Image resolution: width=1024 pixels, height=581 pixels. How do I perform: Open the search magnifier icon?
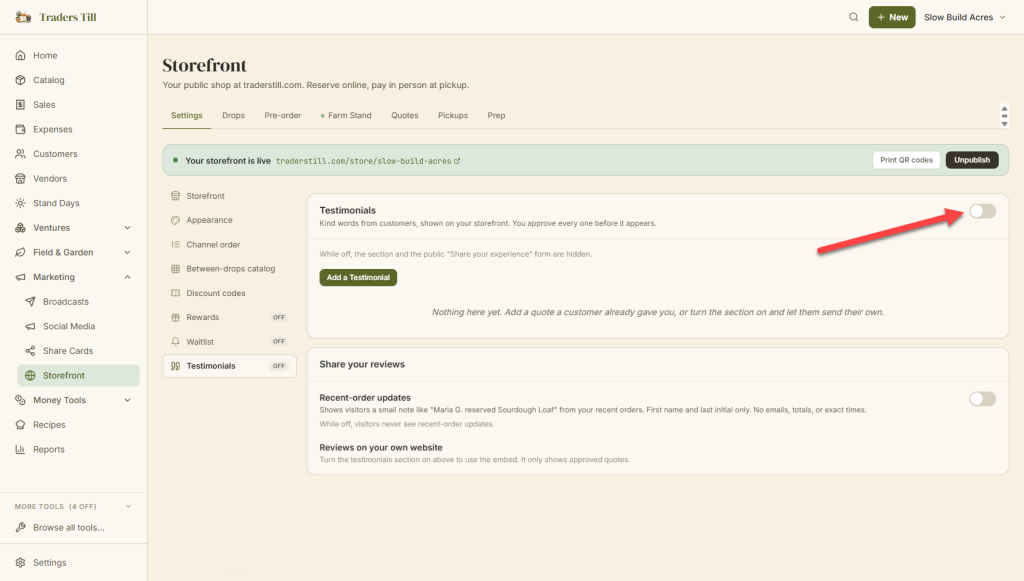tap(854, 17)
